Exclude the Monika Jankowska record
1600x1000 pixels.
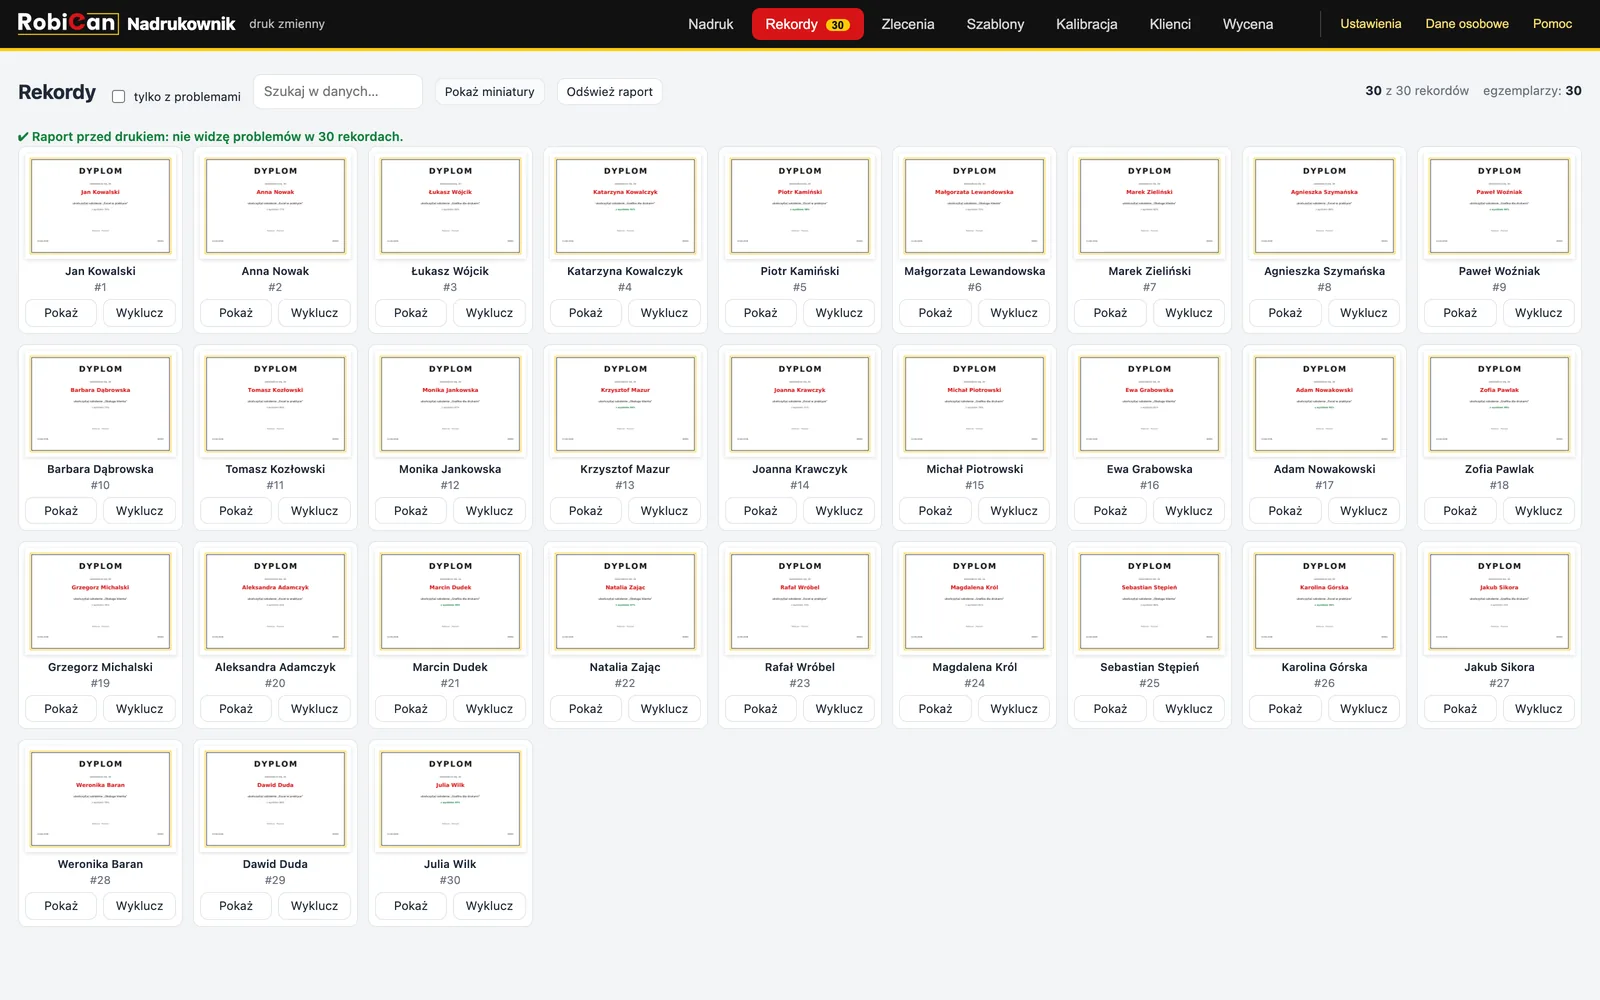click(489, 511)
